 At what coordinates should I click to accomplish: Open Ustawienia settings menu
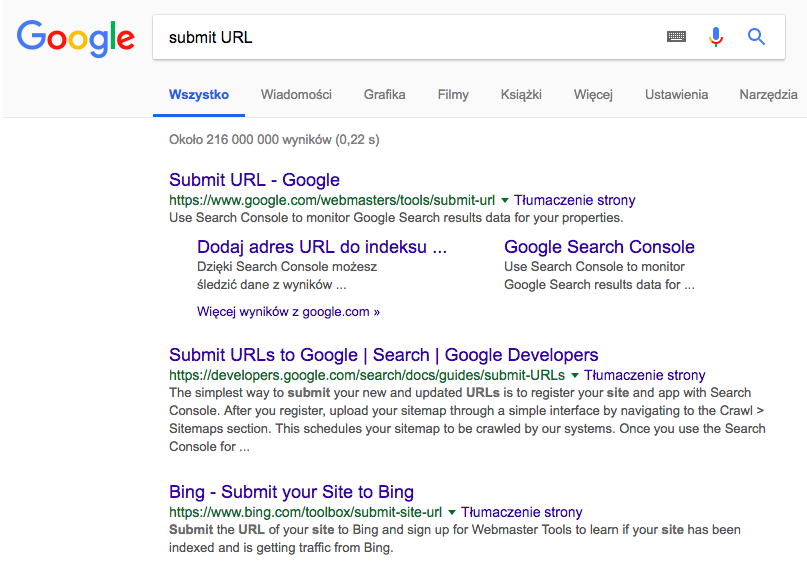pyautogui.click(x=676, y=95)
